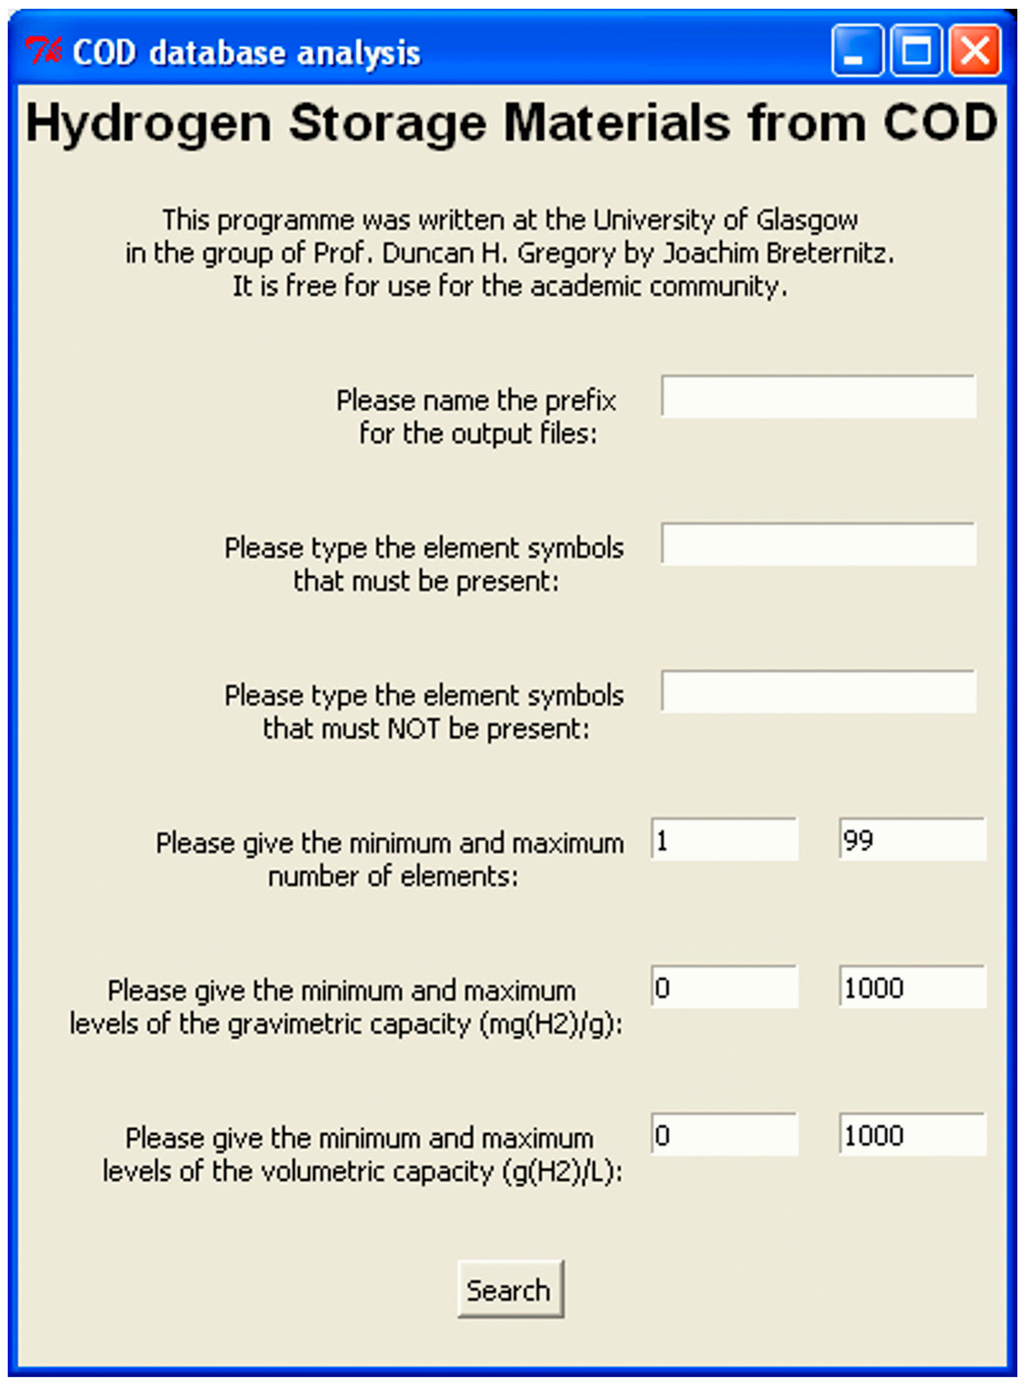The image size is (1024, 1385).
Task: Maximize the COD database analysis window
Action: 915,51
